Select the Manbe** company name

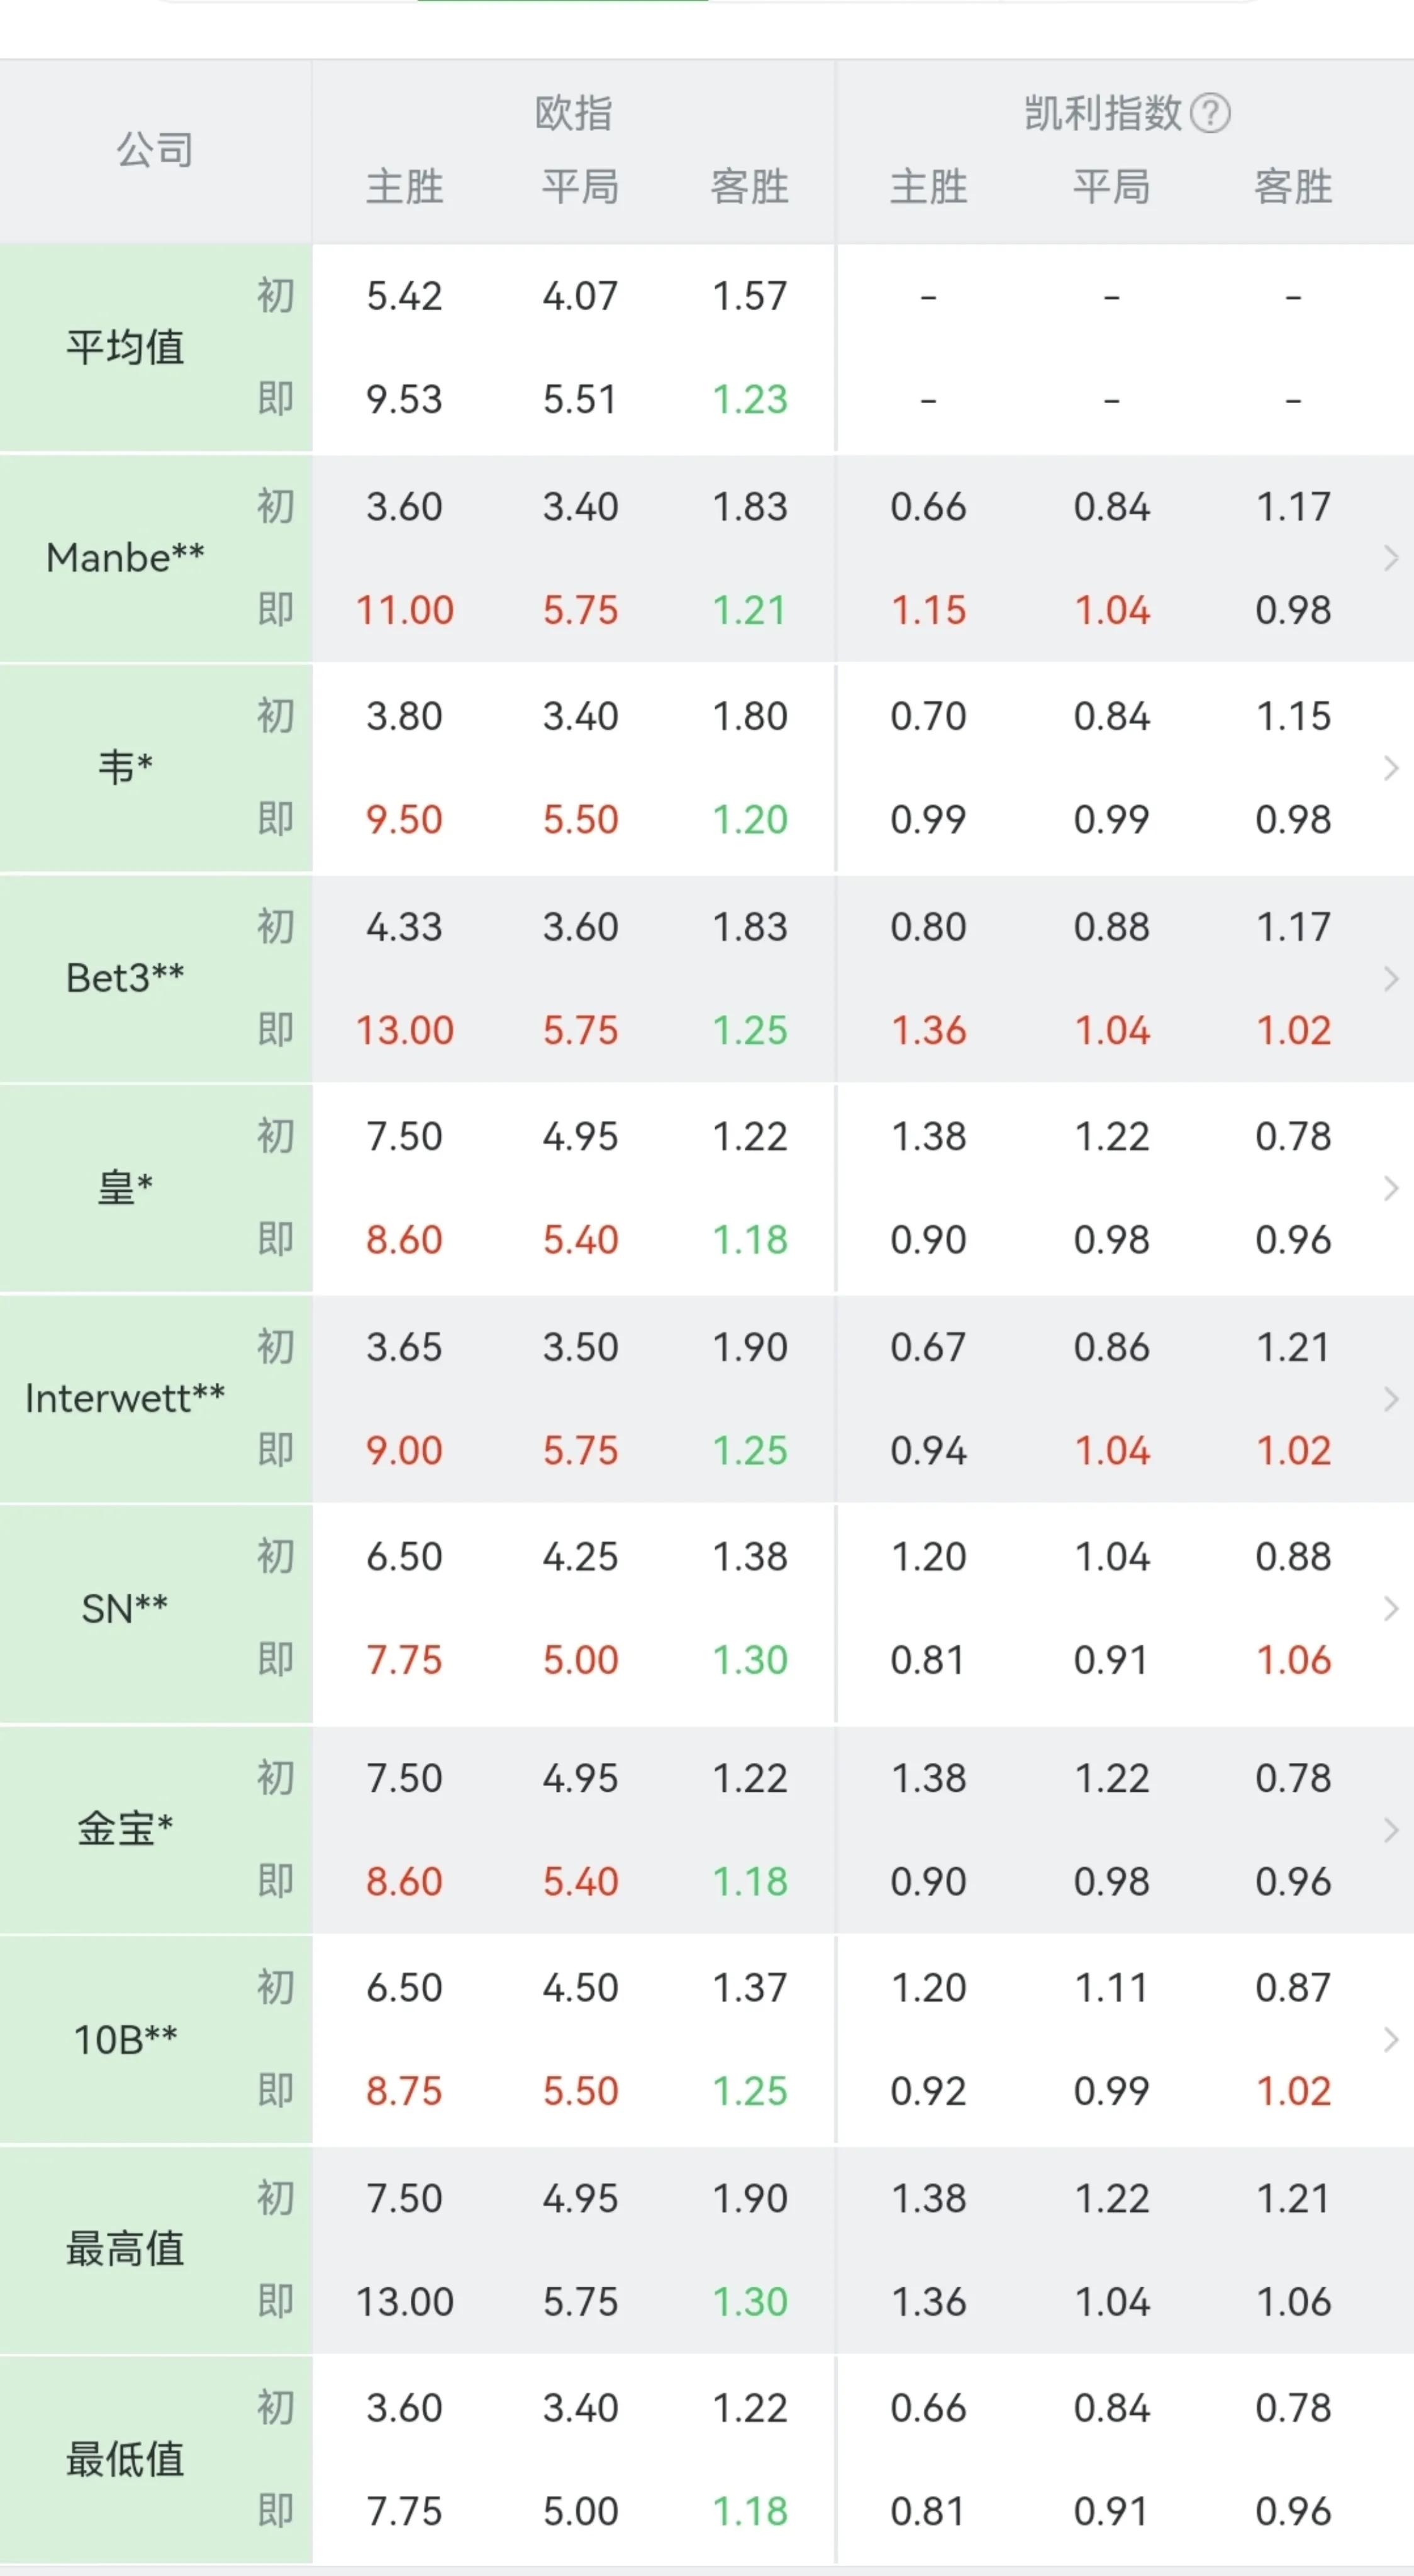(x=125, y=558)
